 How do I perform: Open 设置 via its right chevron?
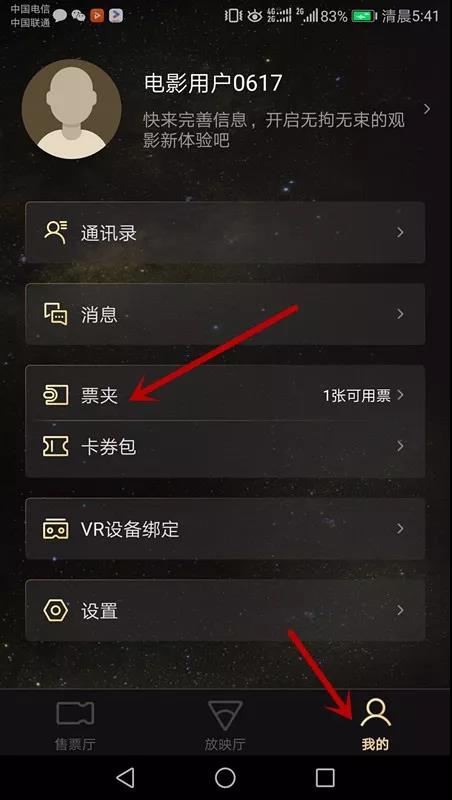click(x=400, y=610)
